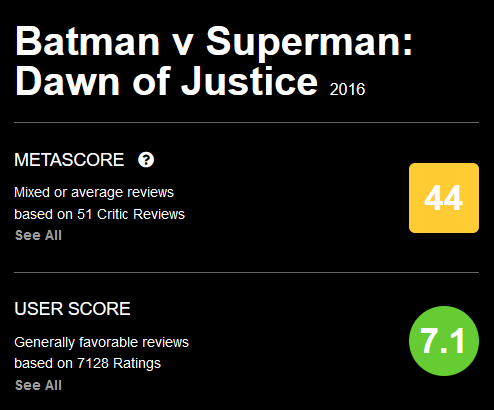Select the 2016 release year label
The image size is (494, 410).
[347, 89]
